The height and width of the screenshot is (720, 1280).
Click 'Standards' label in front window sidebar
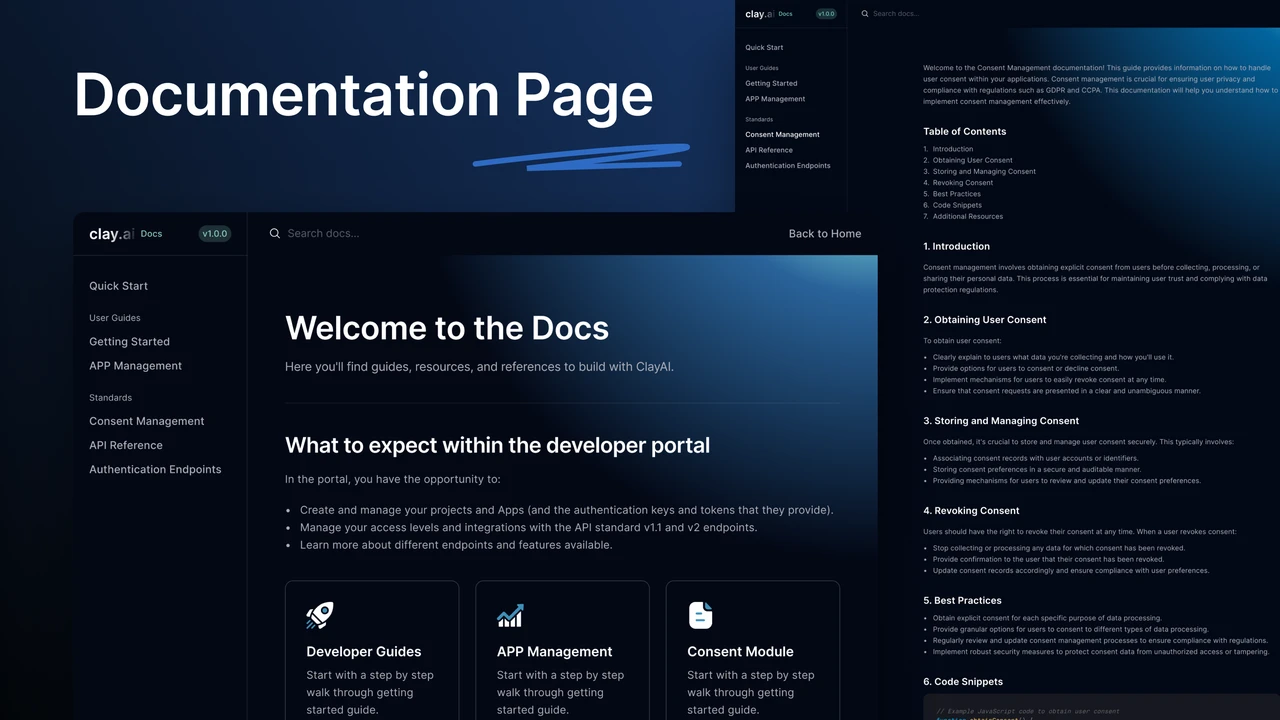pyautogui.click(x=110, y=398)
